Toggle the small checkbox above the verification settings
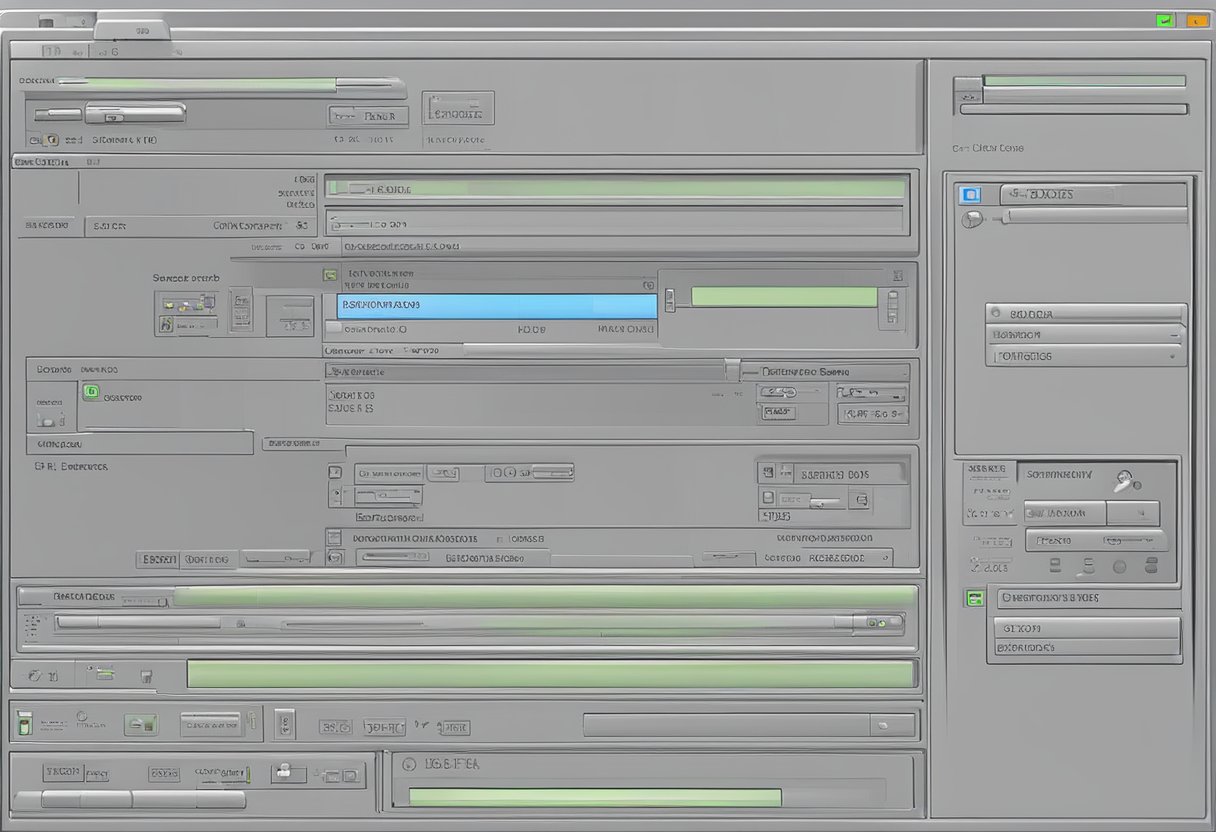Image resolution: width=1216 pixels, height=832 pixels. [335, 496]
